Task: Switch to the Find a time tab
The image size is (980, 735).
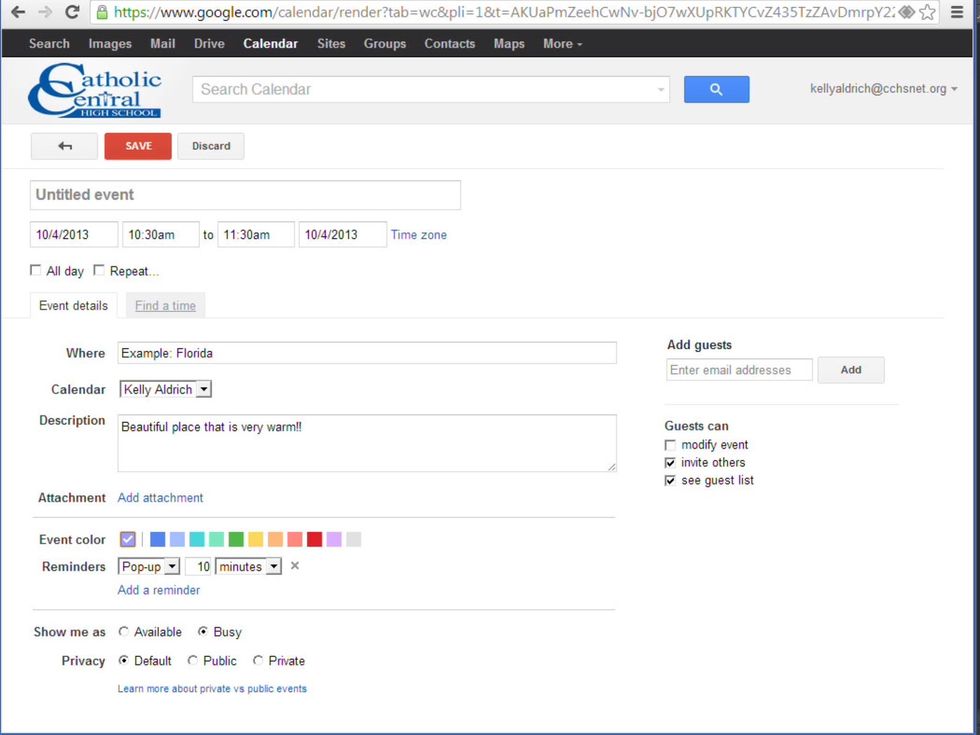Action: (x=165, y=306)
